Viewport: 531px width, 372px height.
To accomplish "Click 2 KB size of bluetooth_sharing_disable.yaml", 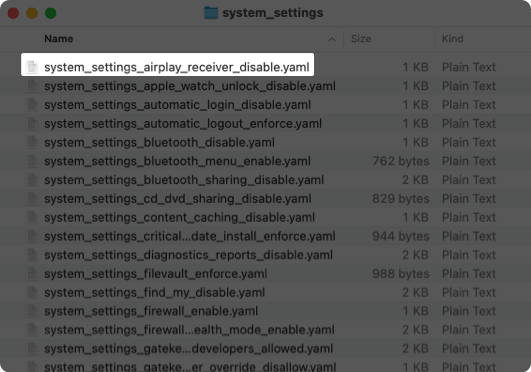I will [x=415, y=180].
